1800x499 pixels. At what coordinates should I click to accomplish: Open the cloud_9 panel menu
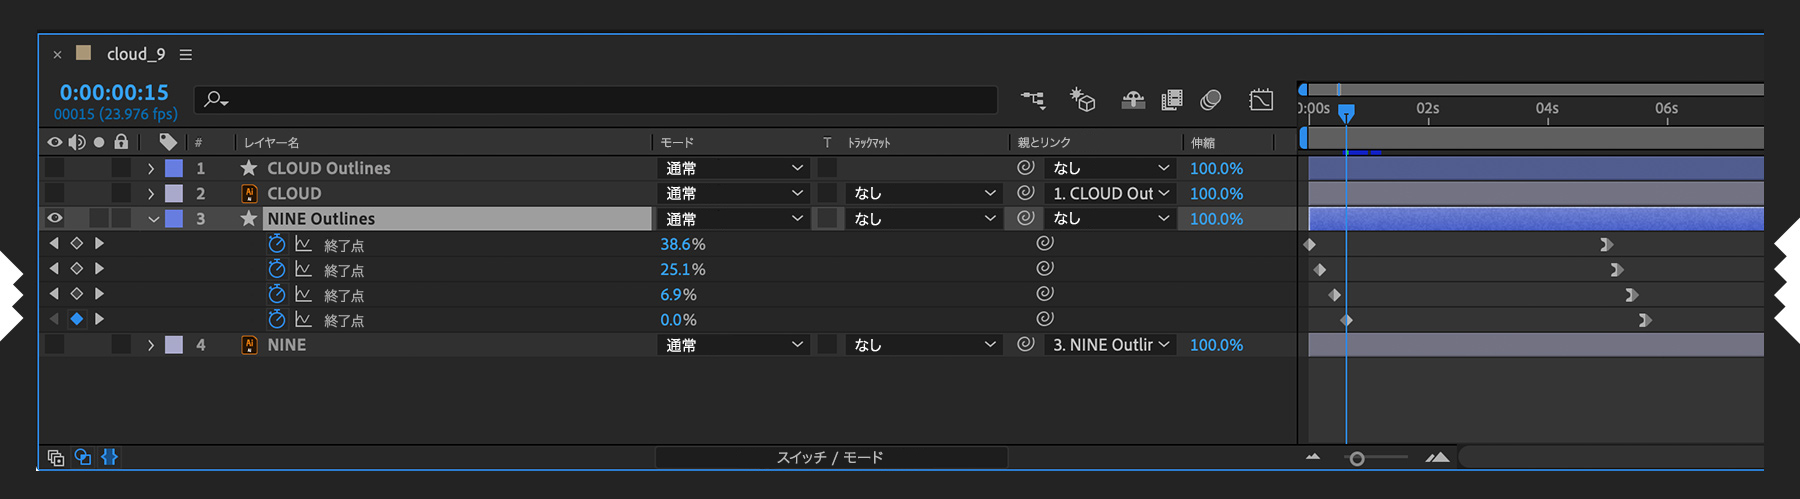click(x=186, y=55)
